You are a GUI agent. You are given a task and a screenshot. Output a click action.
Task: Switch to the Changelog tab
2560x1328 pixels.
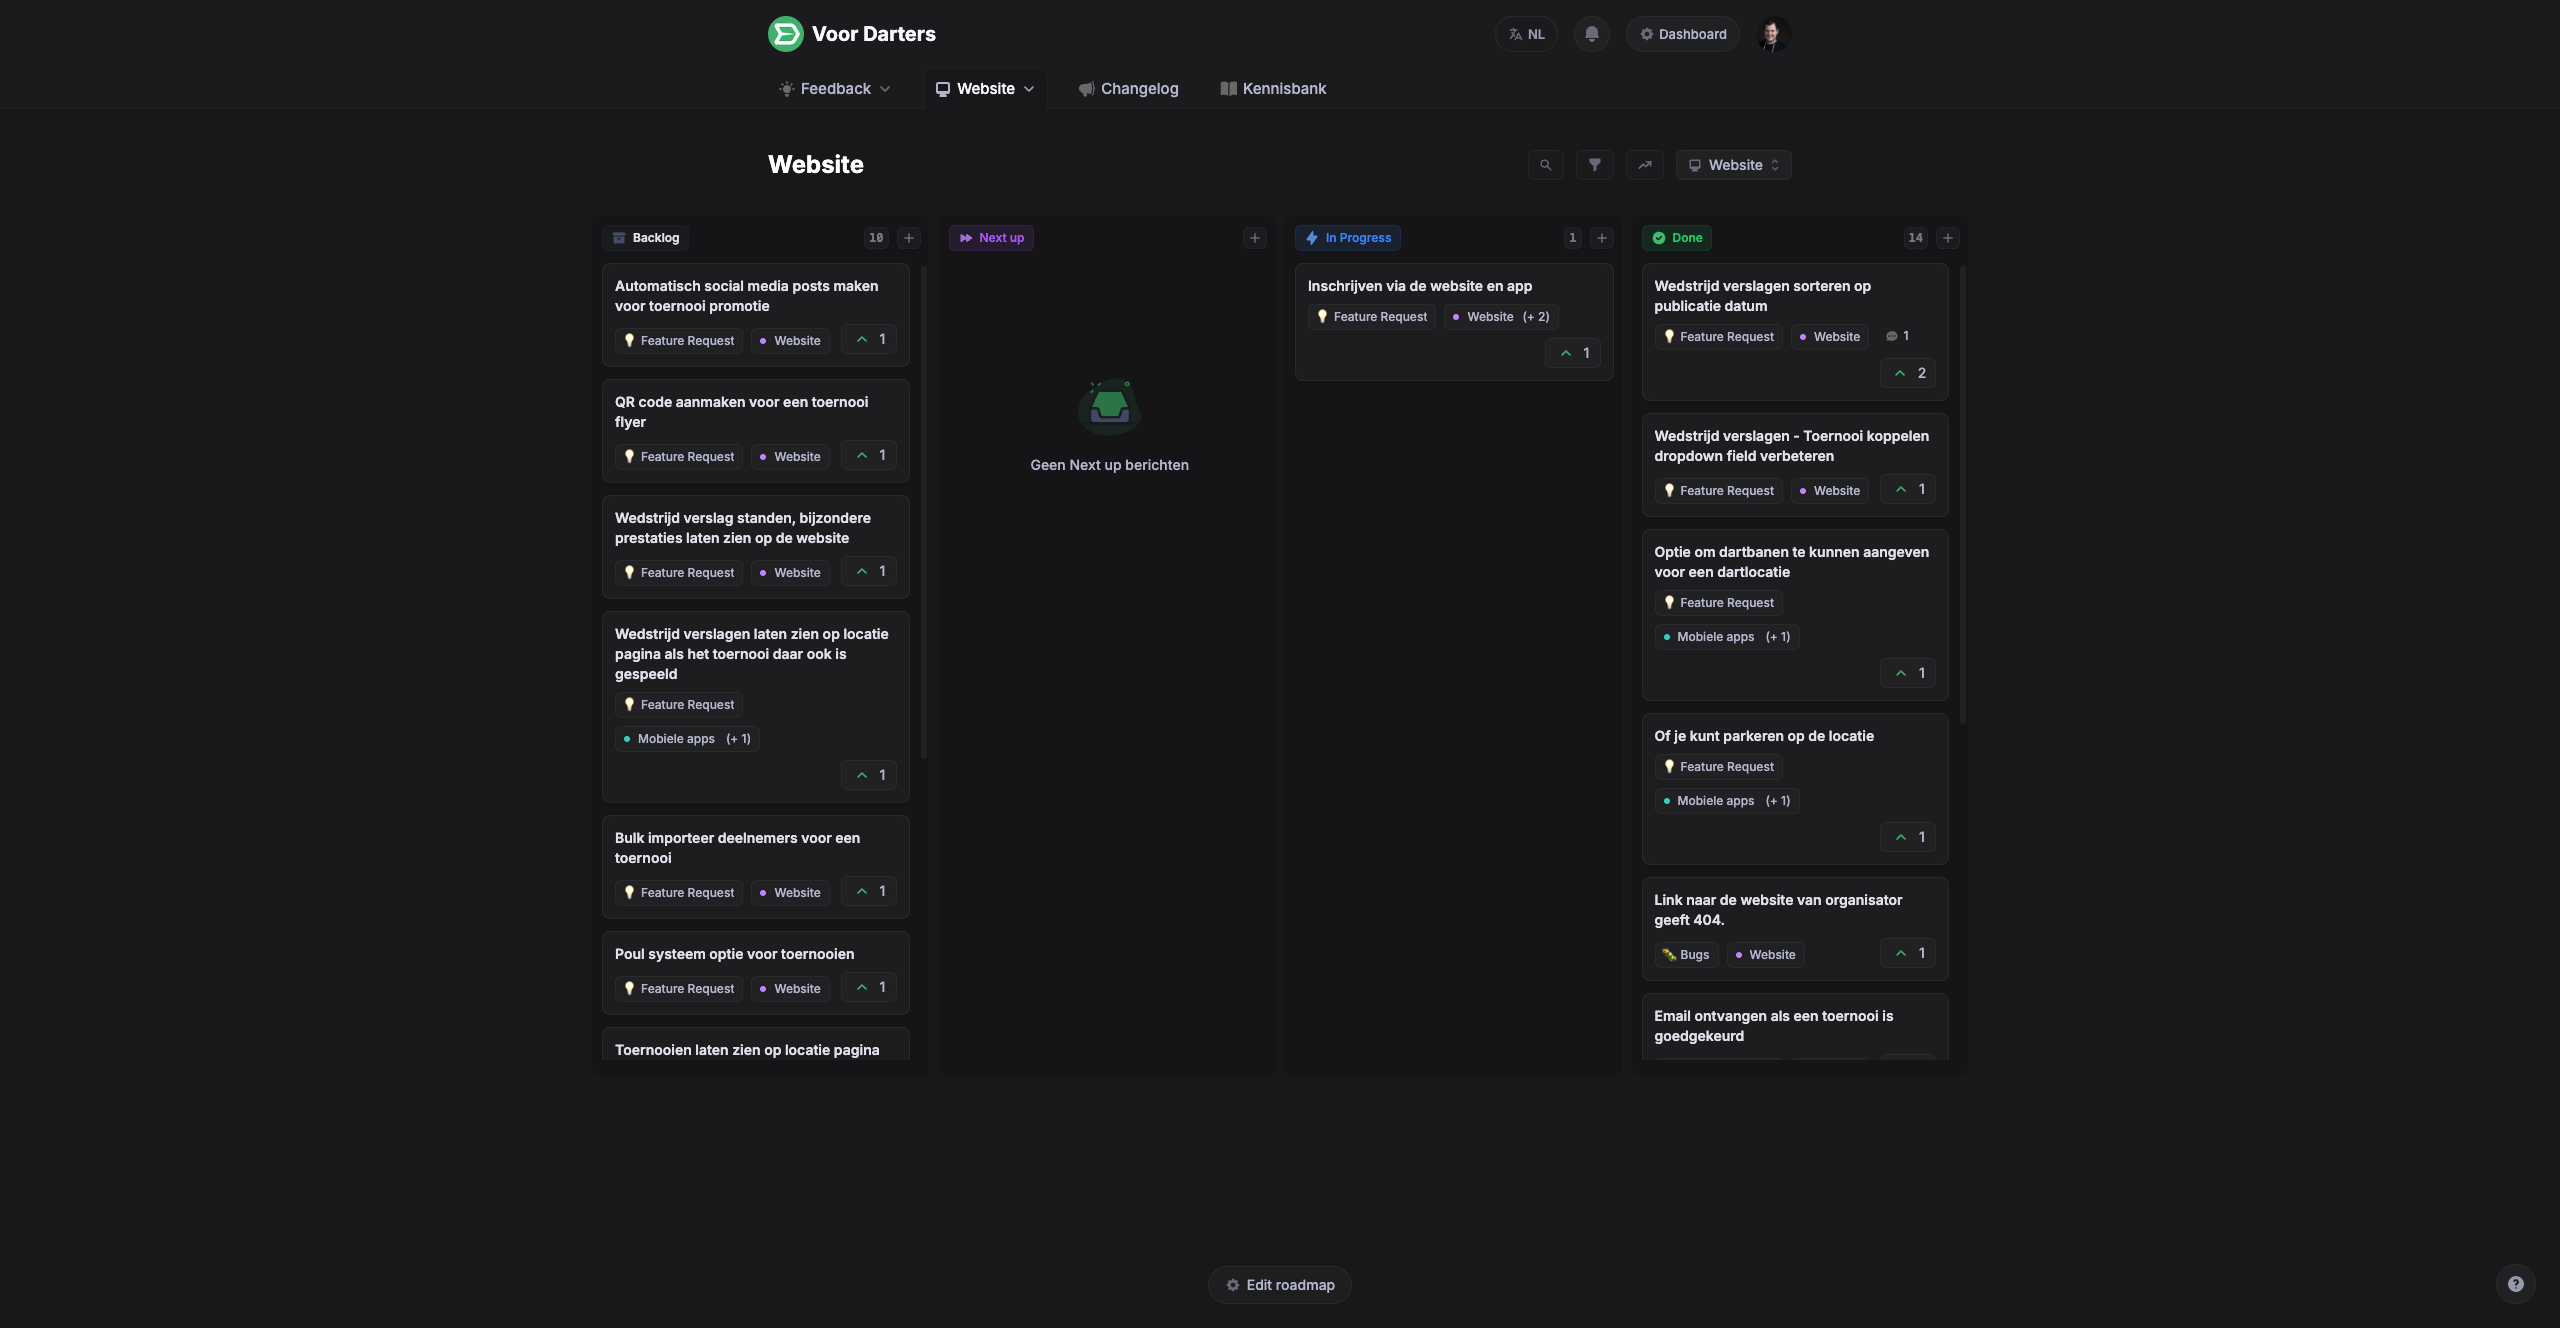(1128, 89)
